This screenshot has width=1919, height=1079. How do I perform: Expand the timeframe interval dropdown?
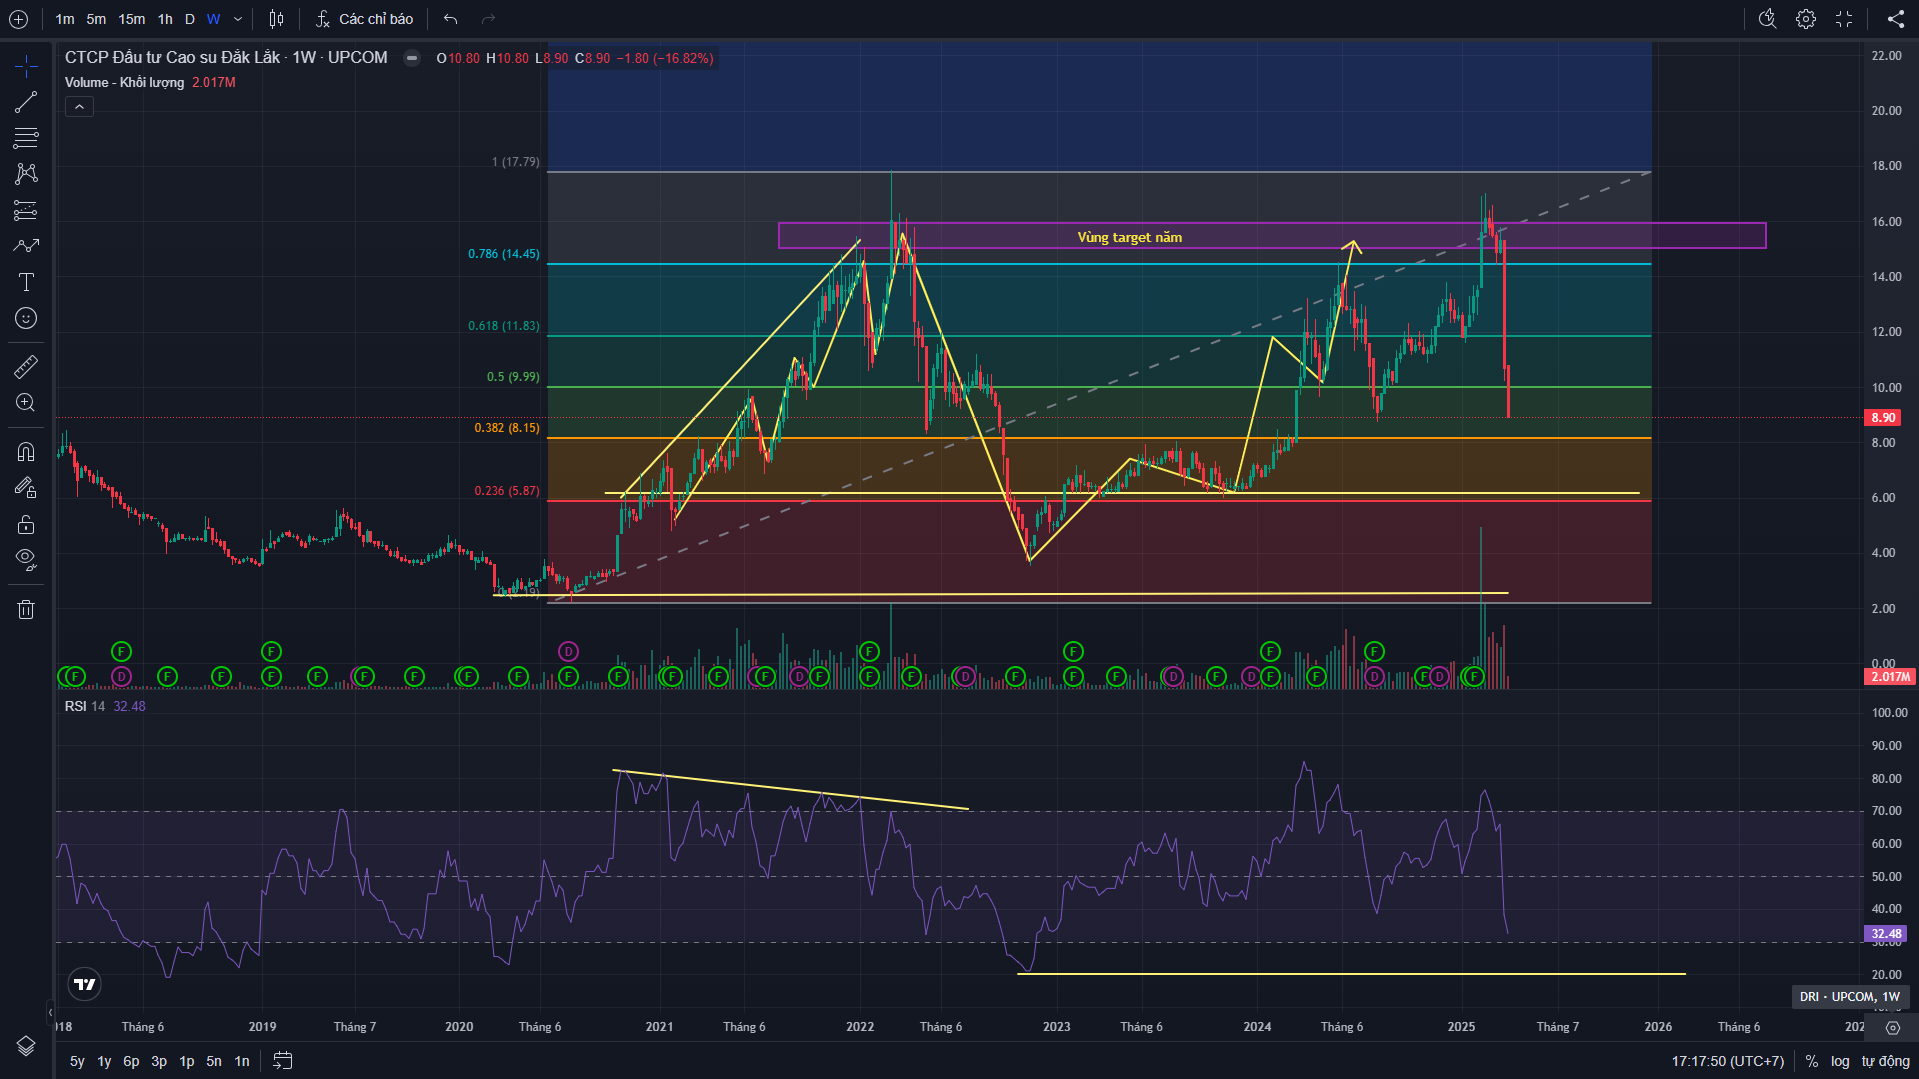tap(238, 19)
